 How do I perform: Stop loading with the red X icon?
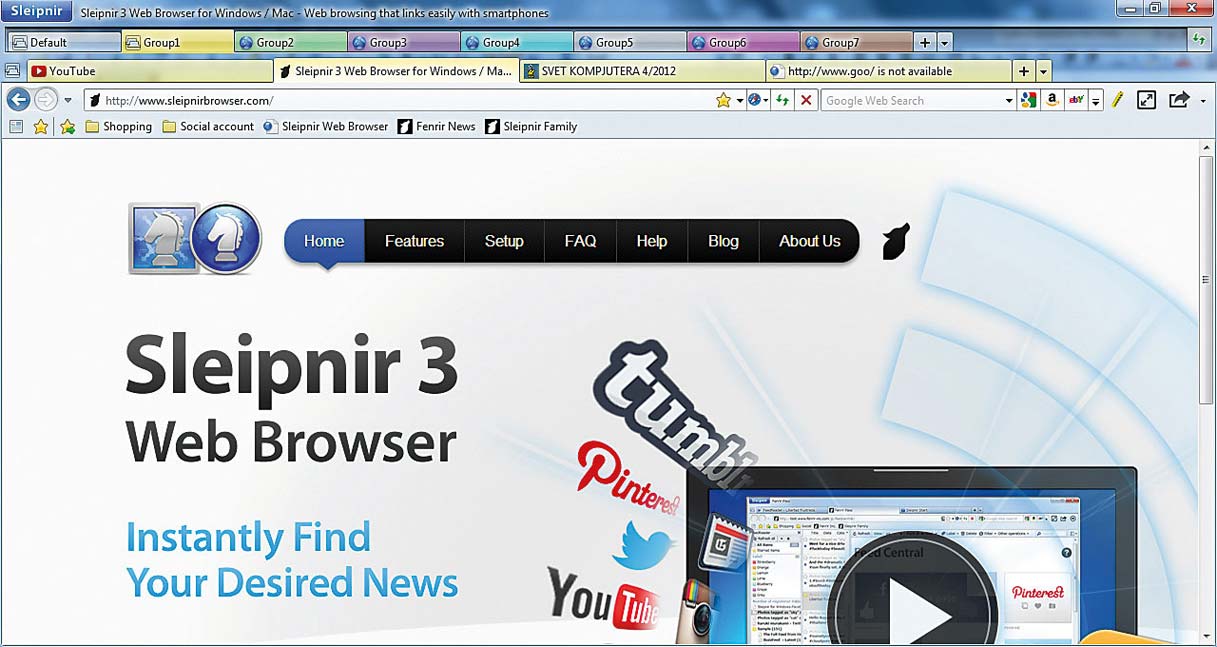tap(806, 101)
